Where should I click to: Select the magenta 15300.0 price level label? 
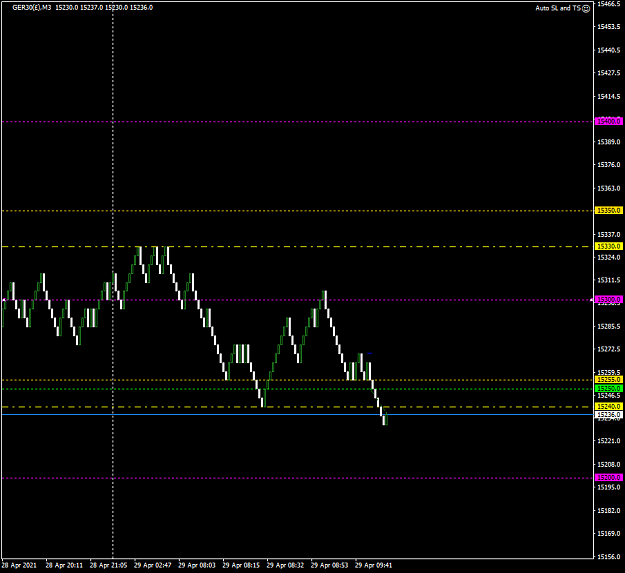point(609,299)
